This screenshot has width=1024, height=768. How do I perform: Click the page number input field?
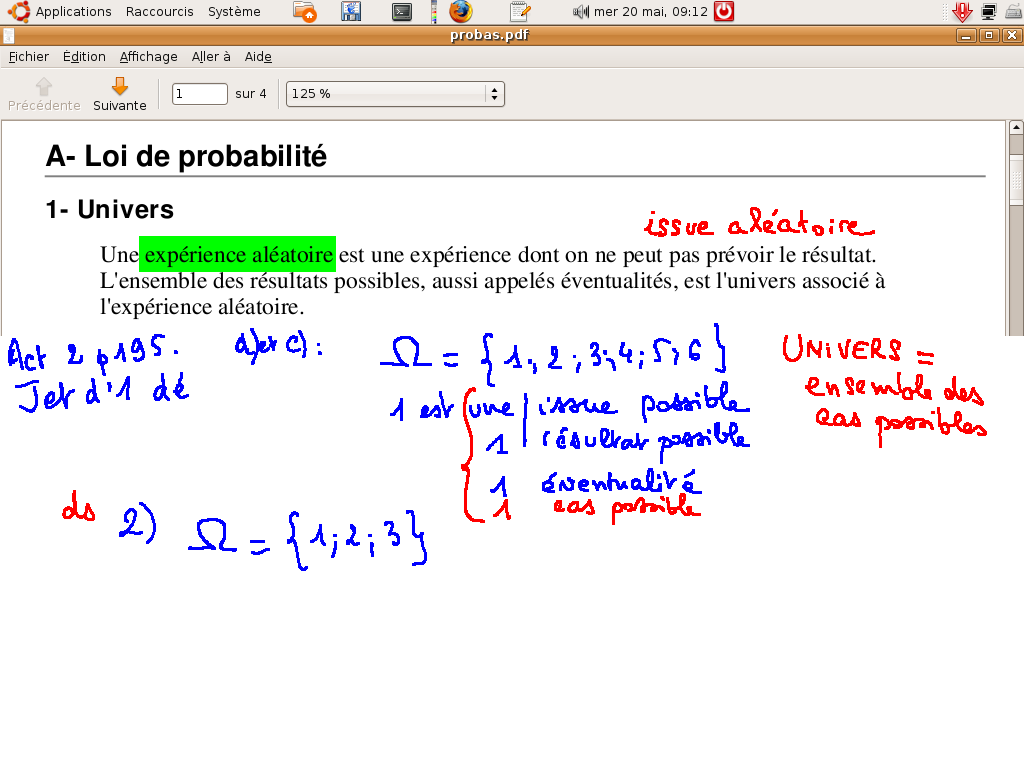pos(200,94)
